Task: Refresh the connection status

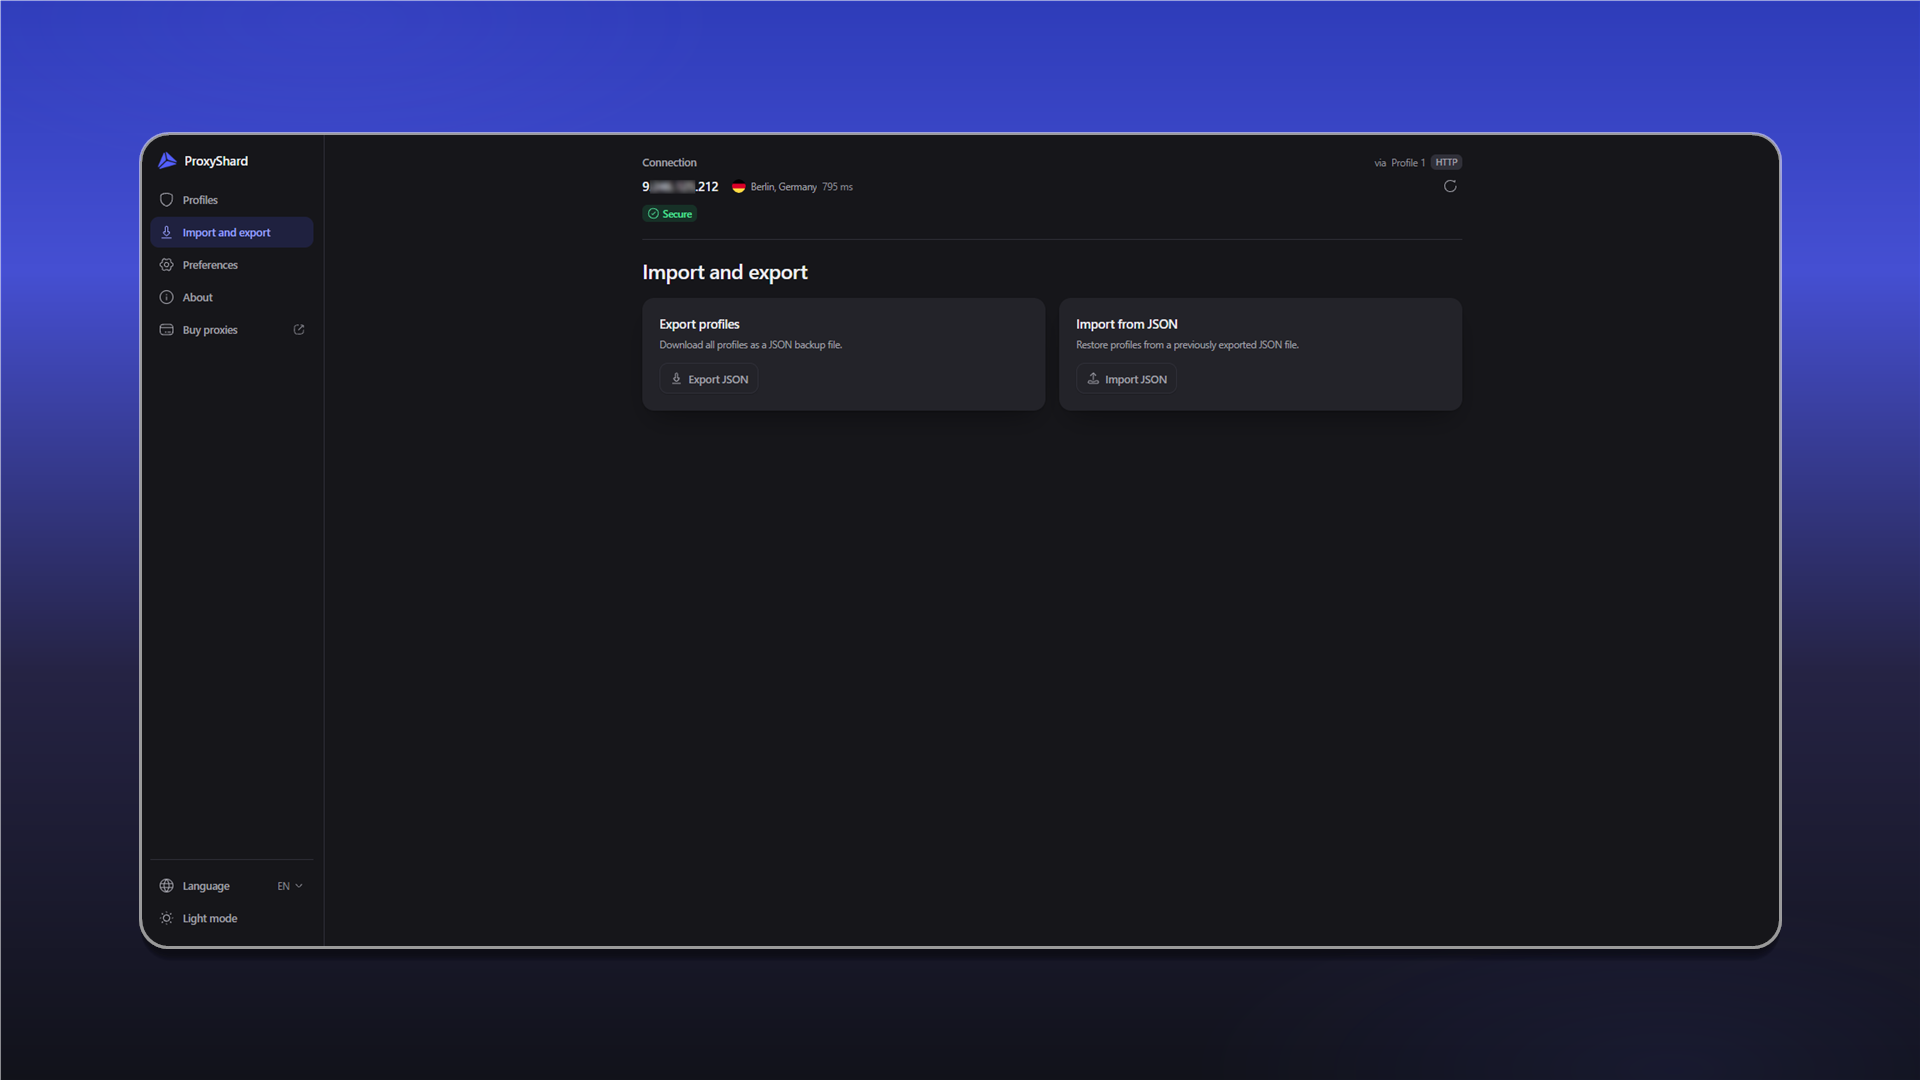Action: pyautogui.click(x=1450, y=186)
